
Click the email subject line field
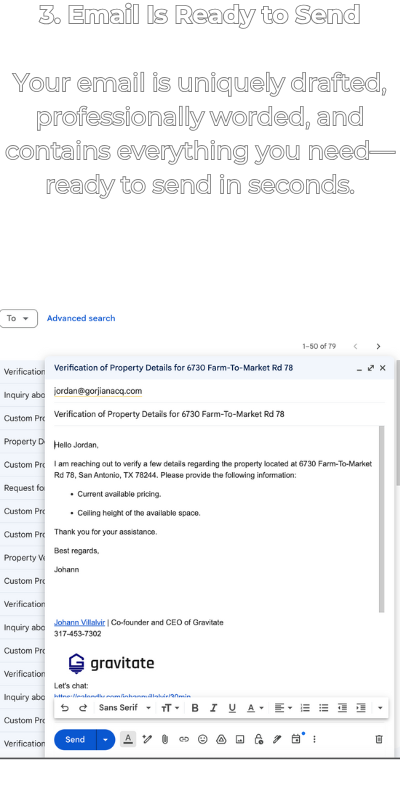(x=219, y=414)
